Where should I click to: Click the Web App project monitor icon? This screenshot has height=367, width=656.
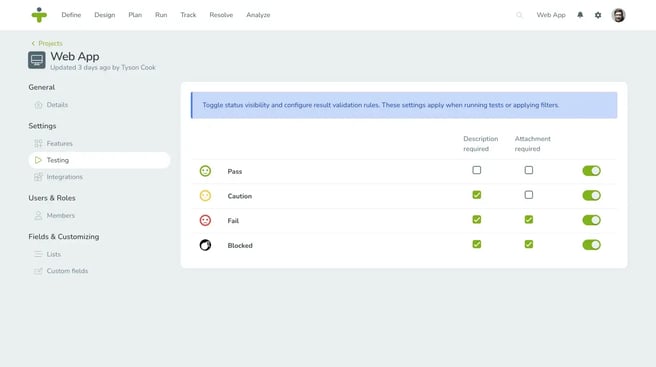click(37, 60)
